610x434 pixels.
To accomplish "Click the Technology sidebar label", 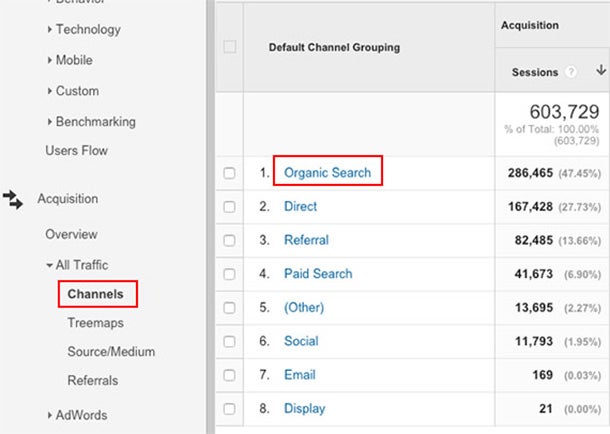I will pyautogui.click(x=88, y=30).
